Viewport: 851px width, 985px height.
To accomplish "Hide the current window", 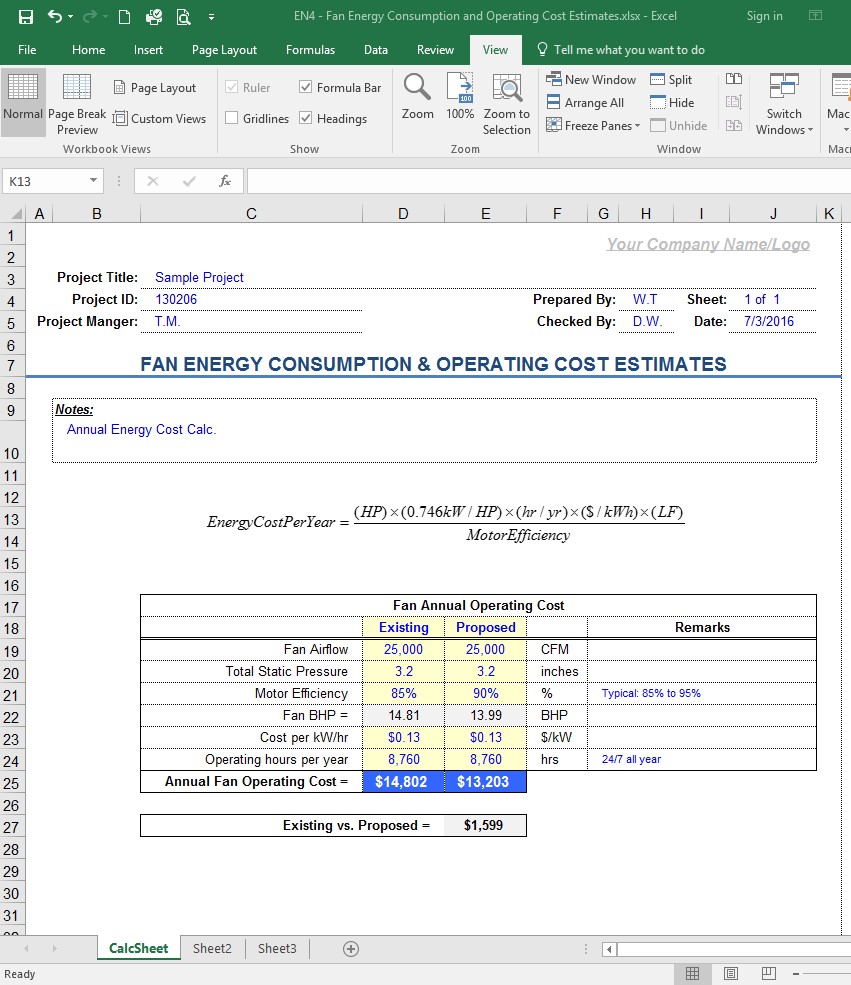I will [x=672, y=102].
